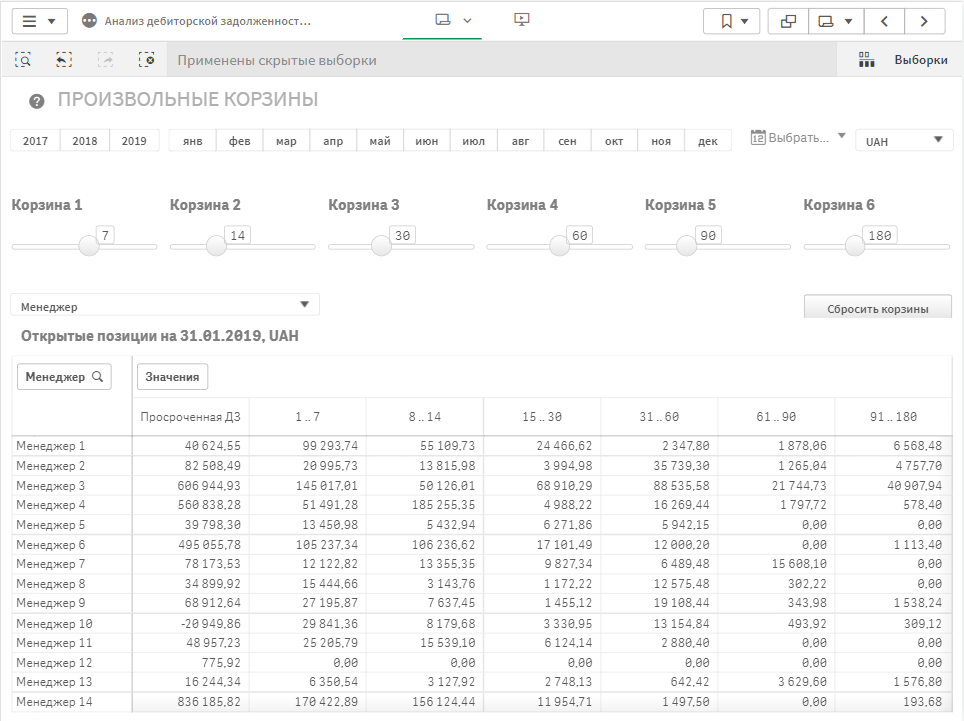Open the UAH currency dropdown
The height and width of the screenshot is (721, 964).
tap(904, 140)
